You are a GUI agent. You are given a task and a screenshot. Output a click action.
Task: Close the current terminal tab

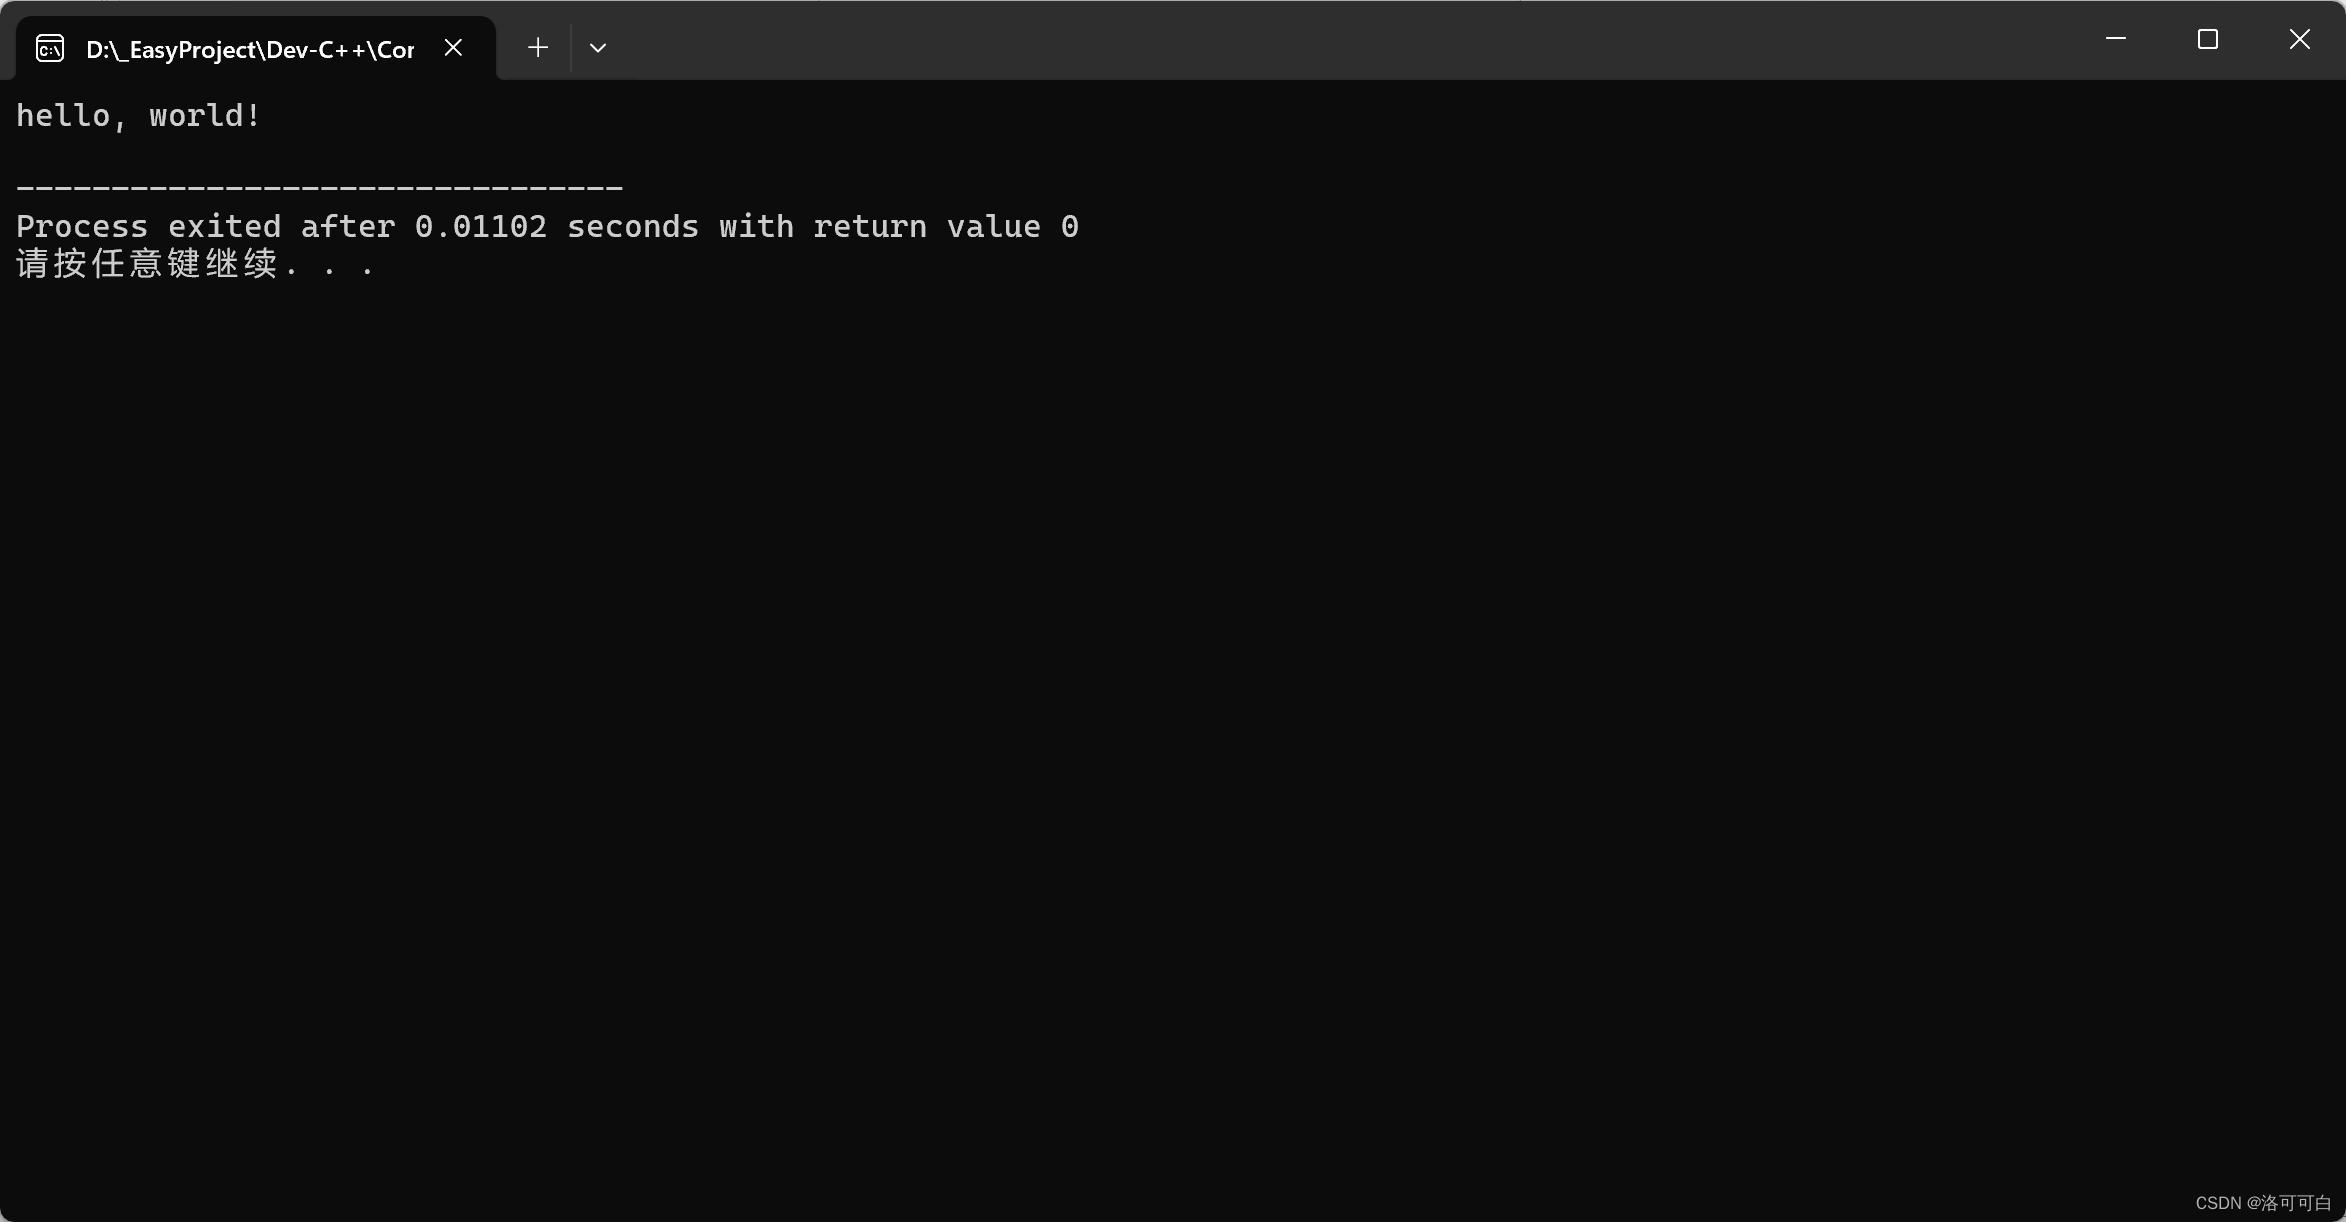tap(453, 47)
